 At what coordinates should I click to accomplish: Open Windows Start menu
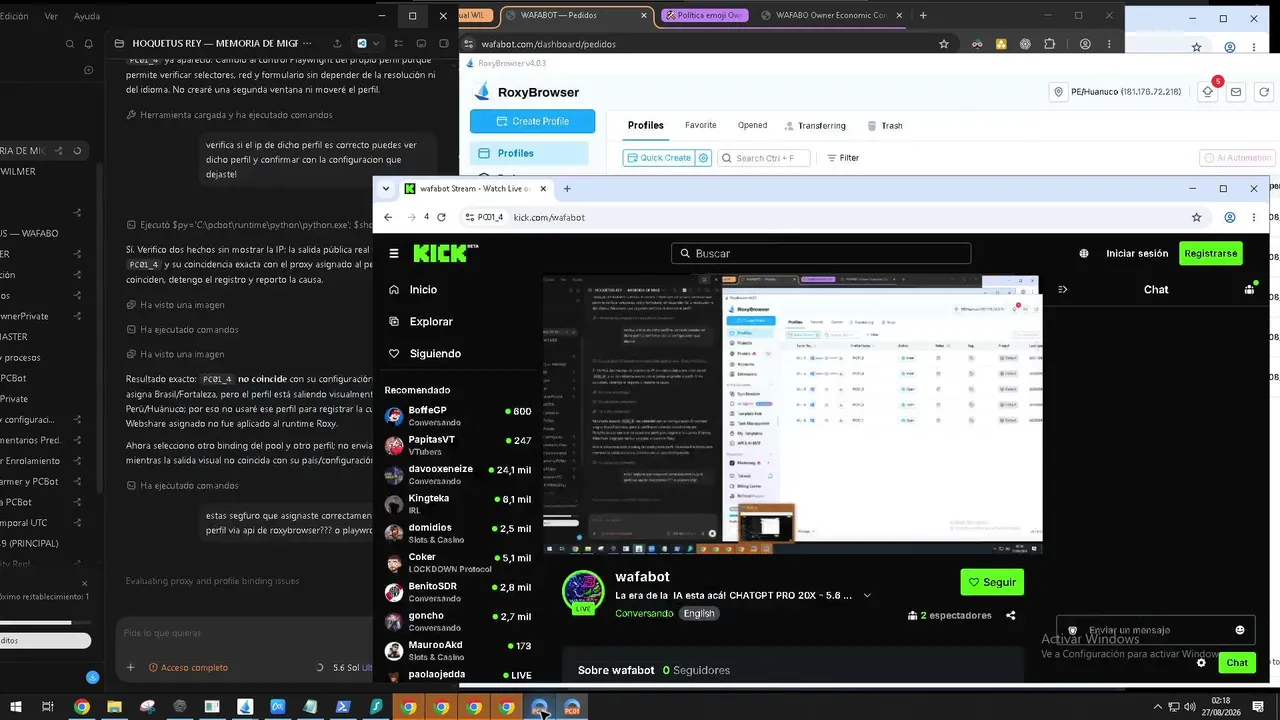(x=15, y=707)
